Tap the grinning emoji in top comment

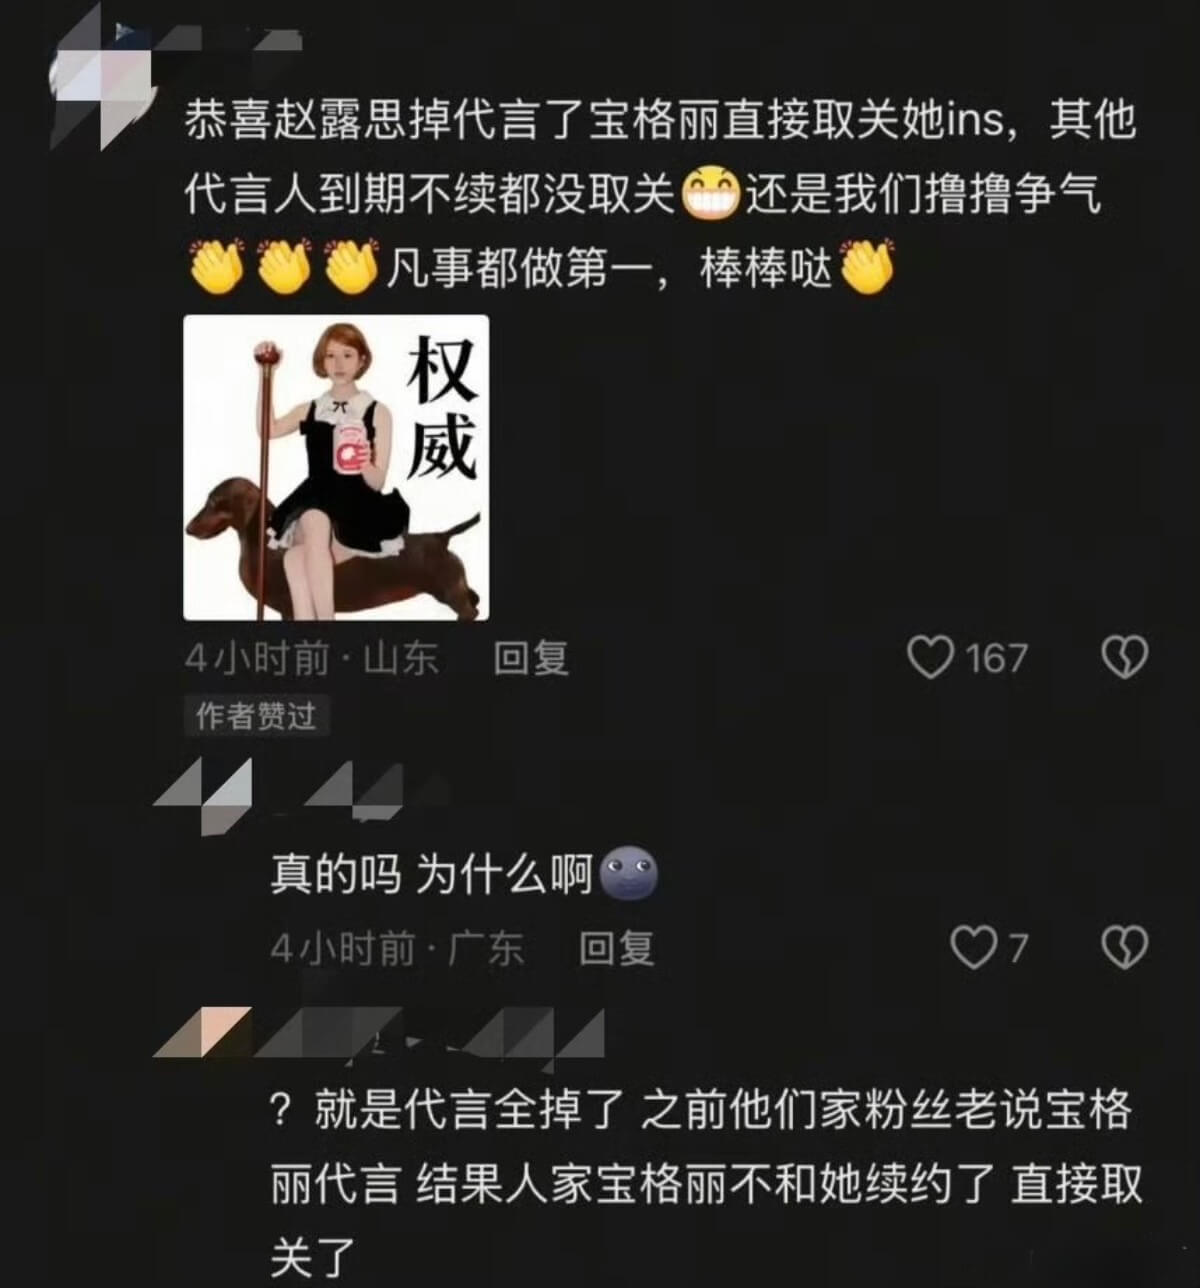coord(710,193)
